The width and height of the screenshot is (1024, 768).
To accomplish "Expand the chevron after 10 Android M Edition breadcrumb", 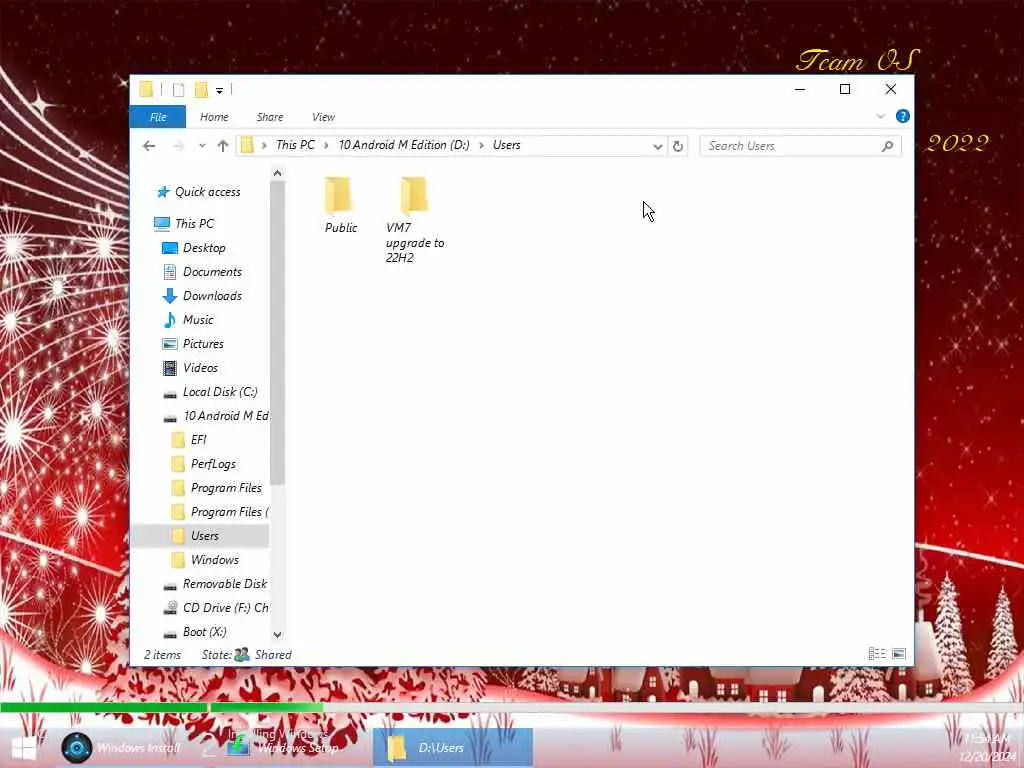I will point(481,146).
